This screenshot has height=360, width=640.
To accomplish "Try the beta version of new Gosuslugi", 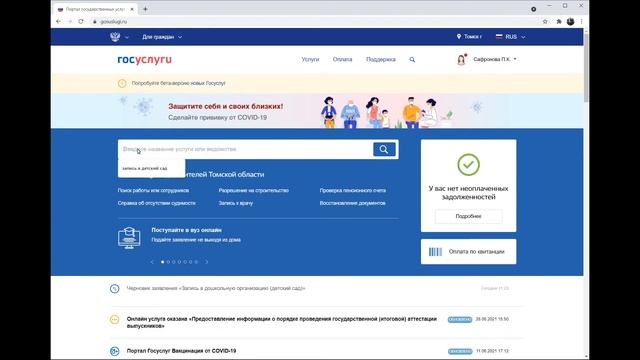I will pyautogui.click(x=178, y=83).
